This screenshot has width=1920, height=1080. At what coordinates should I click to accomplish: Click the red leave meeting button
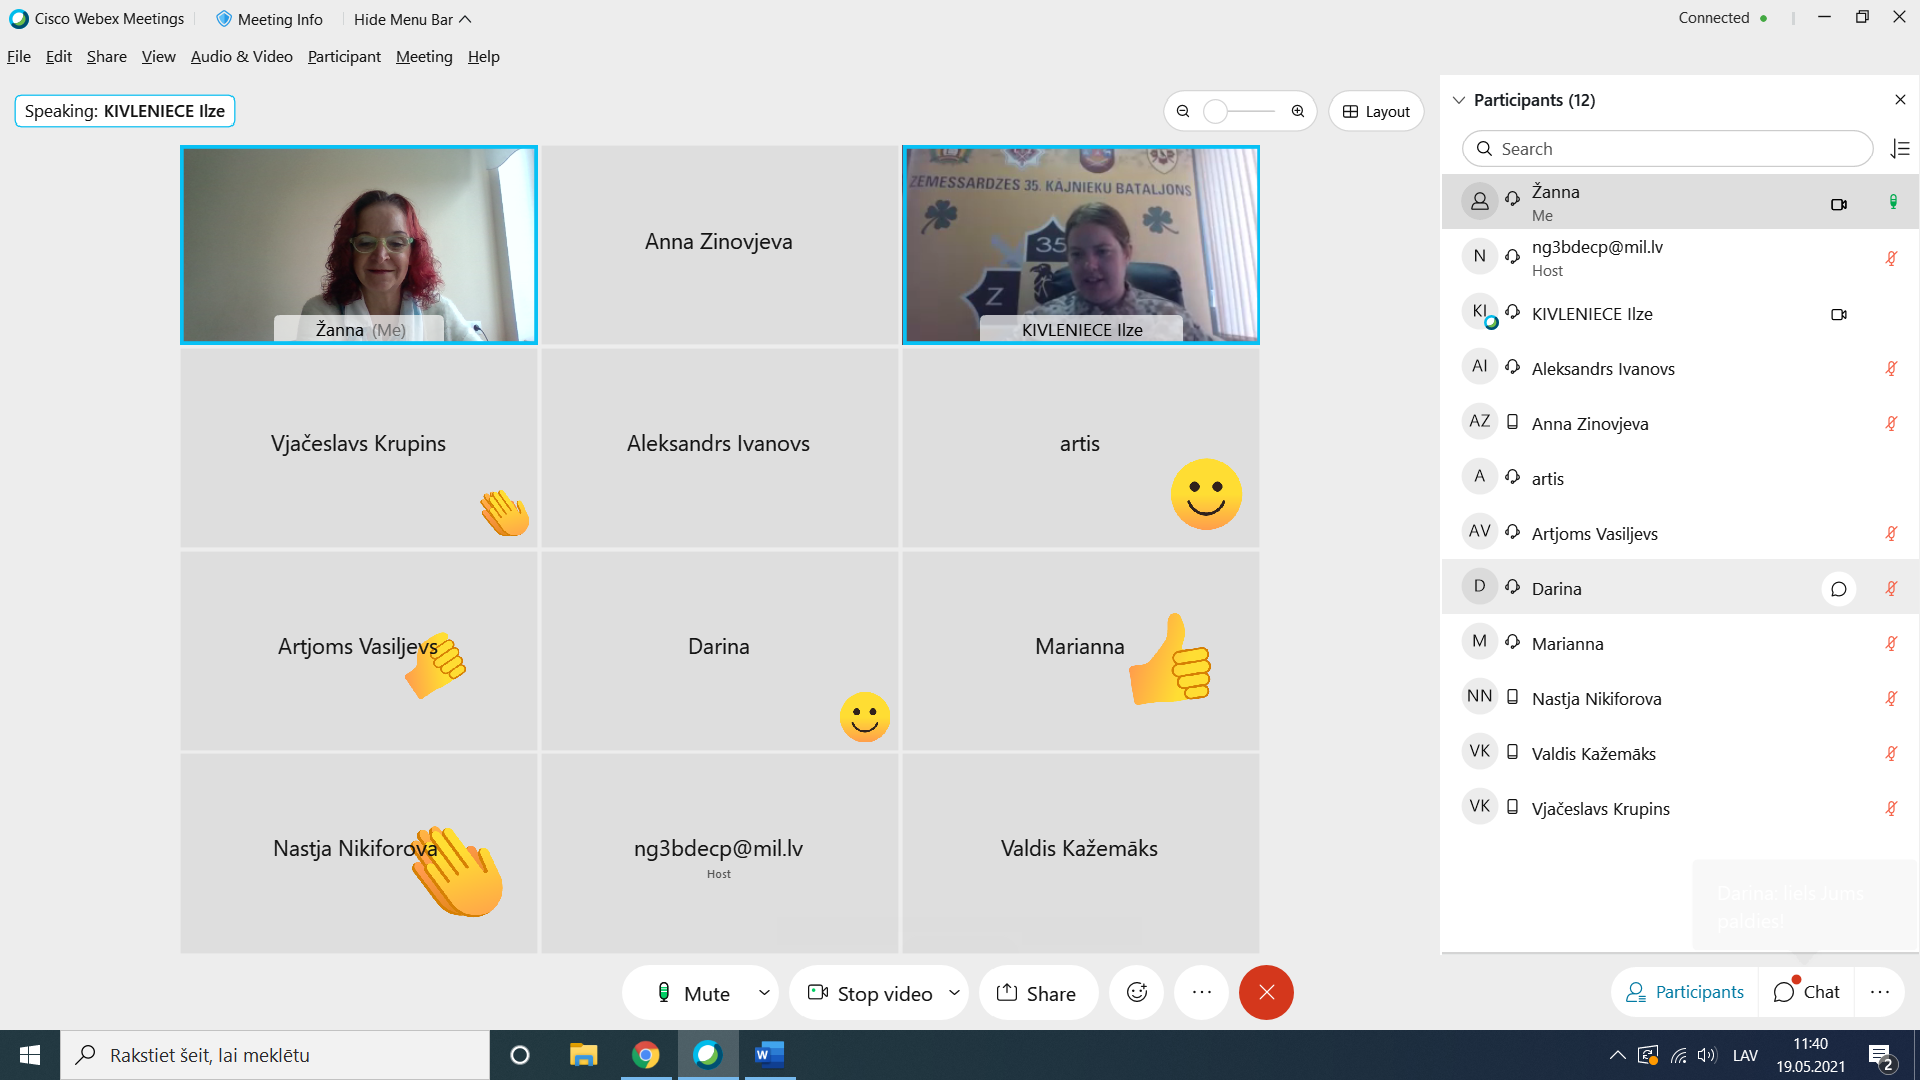pyautogui.click(x=1266, y=992)
